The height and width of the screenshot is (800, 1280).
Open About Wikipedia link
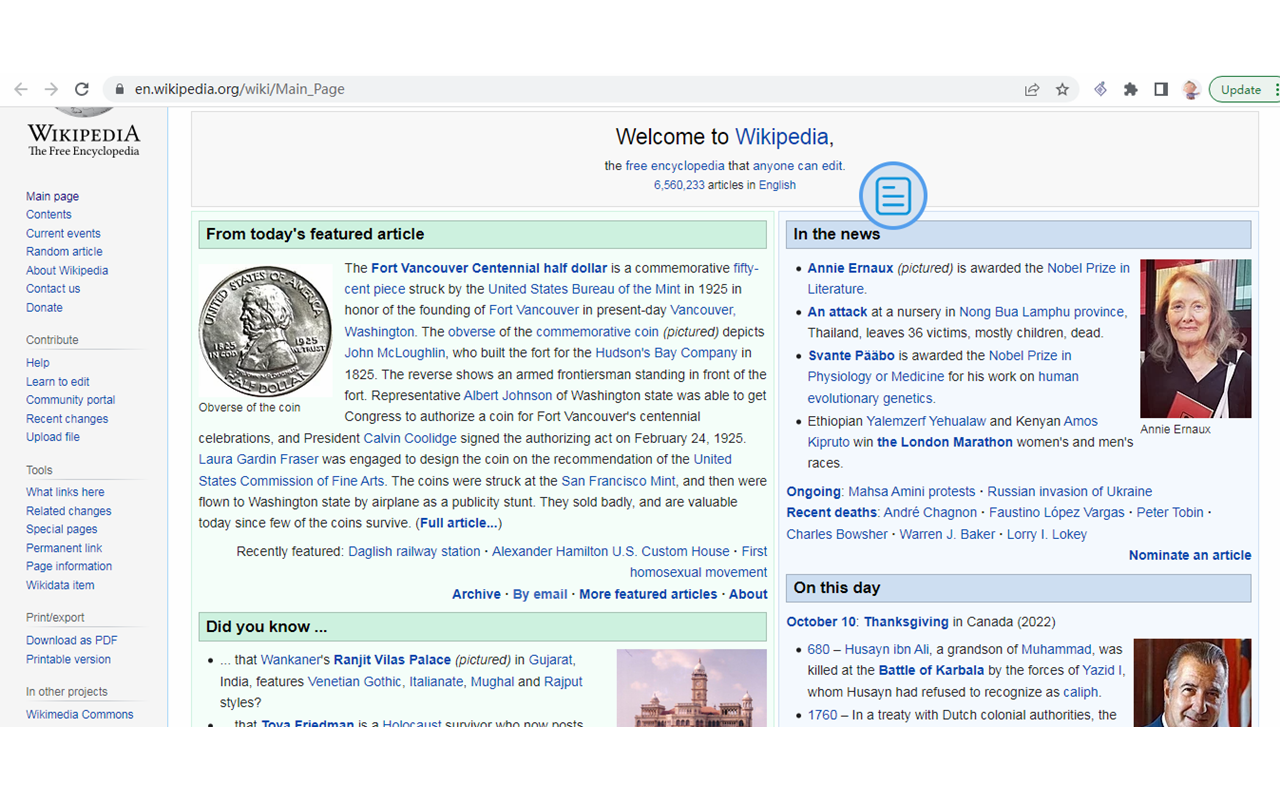(x=67, y=270)
